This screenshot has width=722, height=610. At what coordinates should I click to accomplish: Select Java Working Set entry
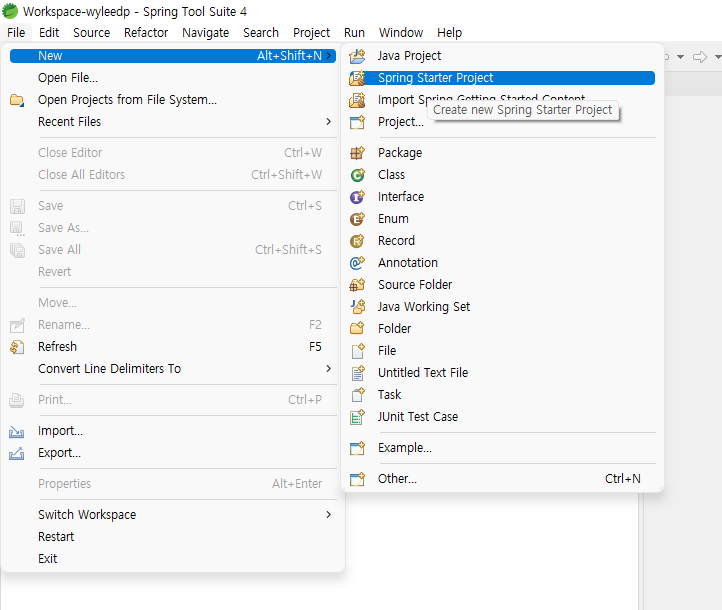click(502, 307)
